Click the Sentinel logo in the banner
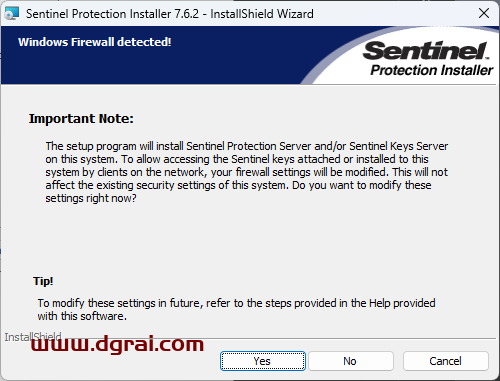 point(426,51)
